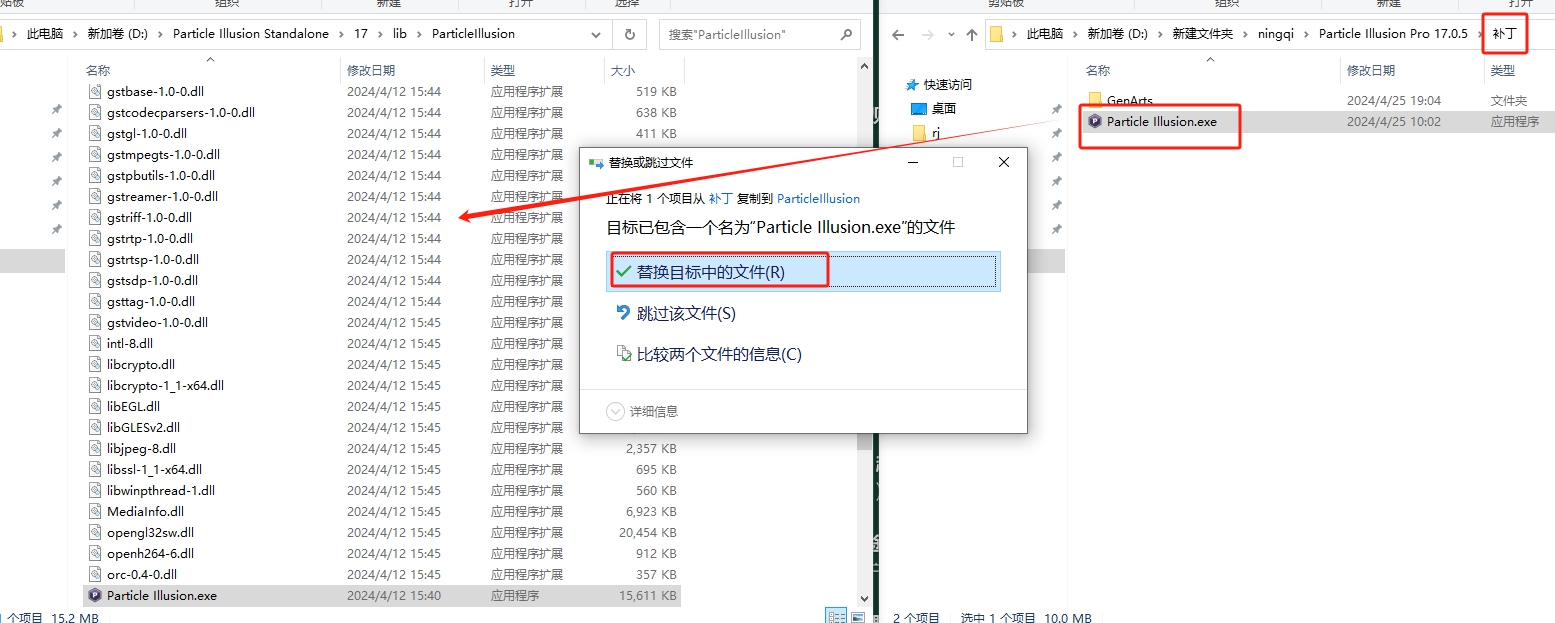1555x623 pixels.
Task: Open the address bar history dropdown in left window
Action: tap(596, 34)
